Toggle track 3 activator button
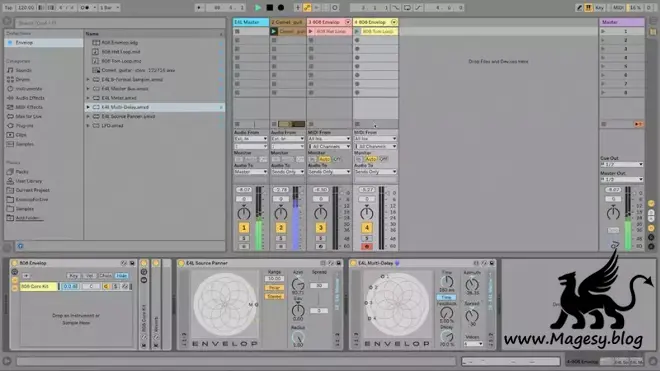Image resolution: width=660 pixels, height=371 pixels. click(320, 228)
